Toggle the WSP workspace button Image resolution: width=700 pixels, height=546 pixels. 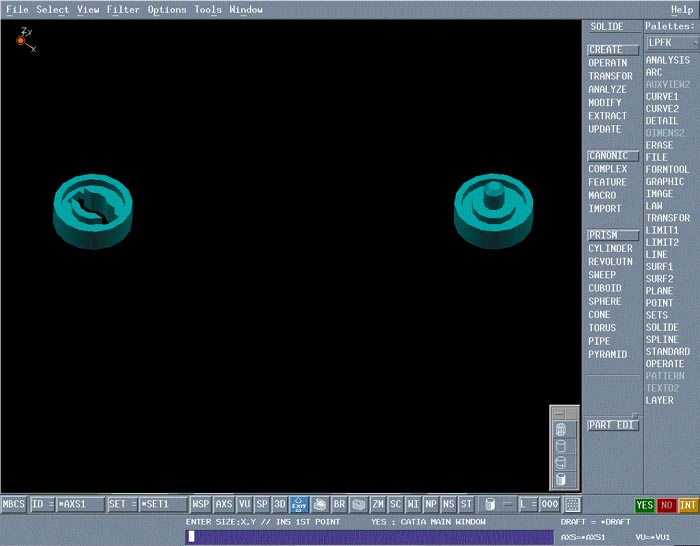coord(201,505)
